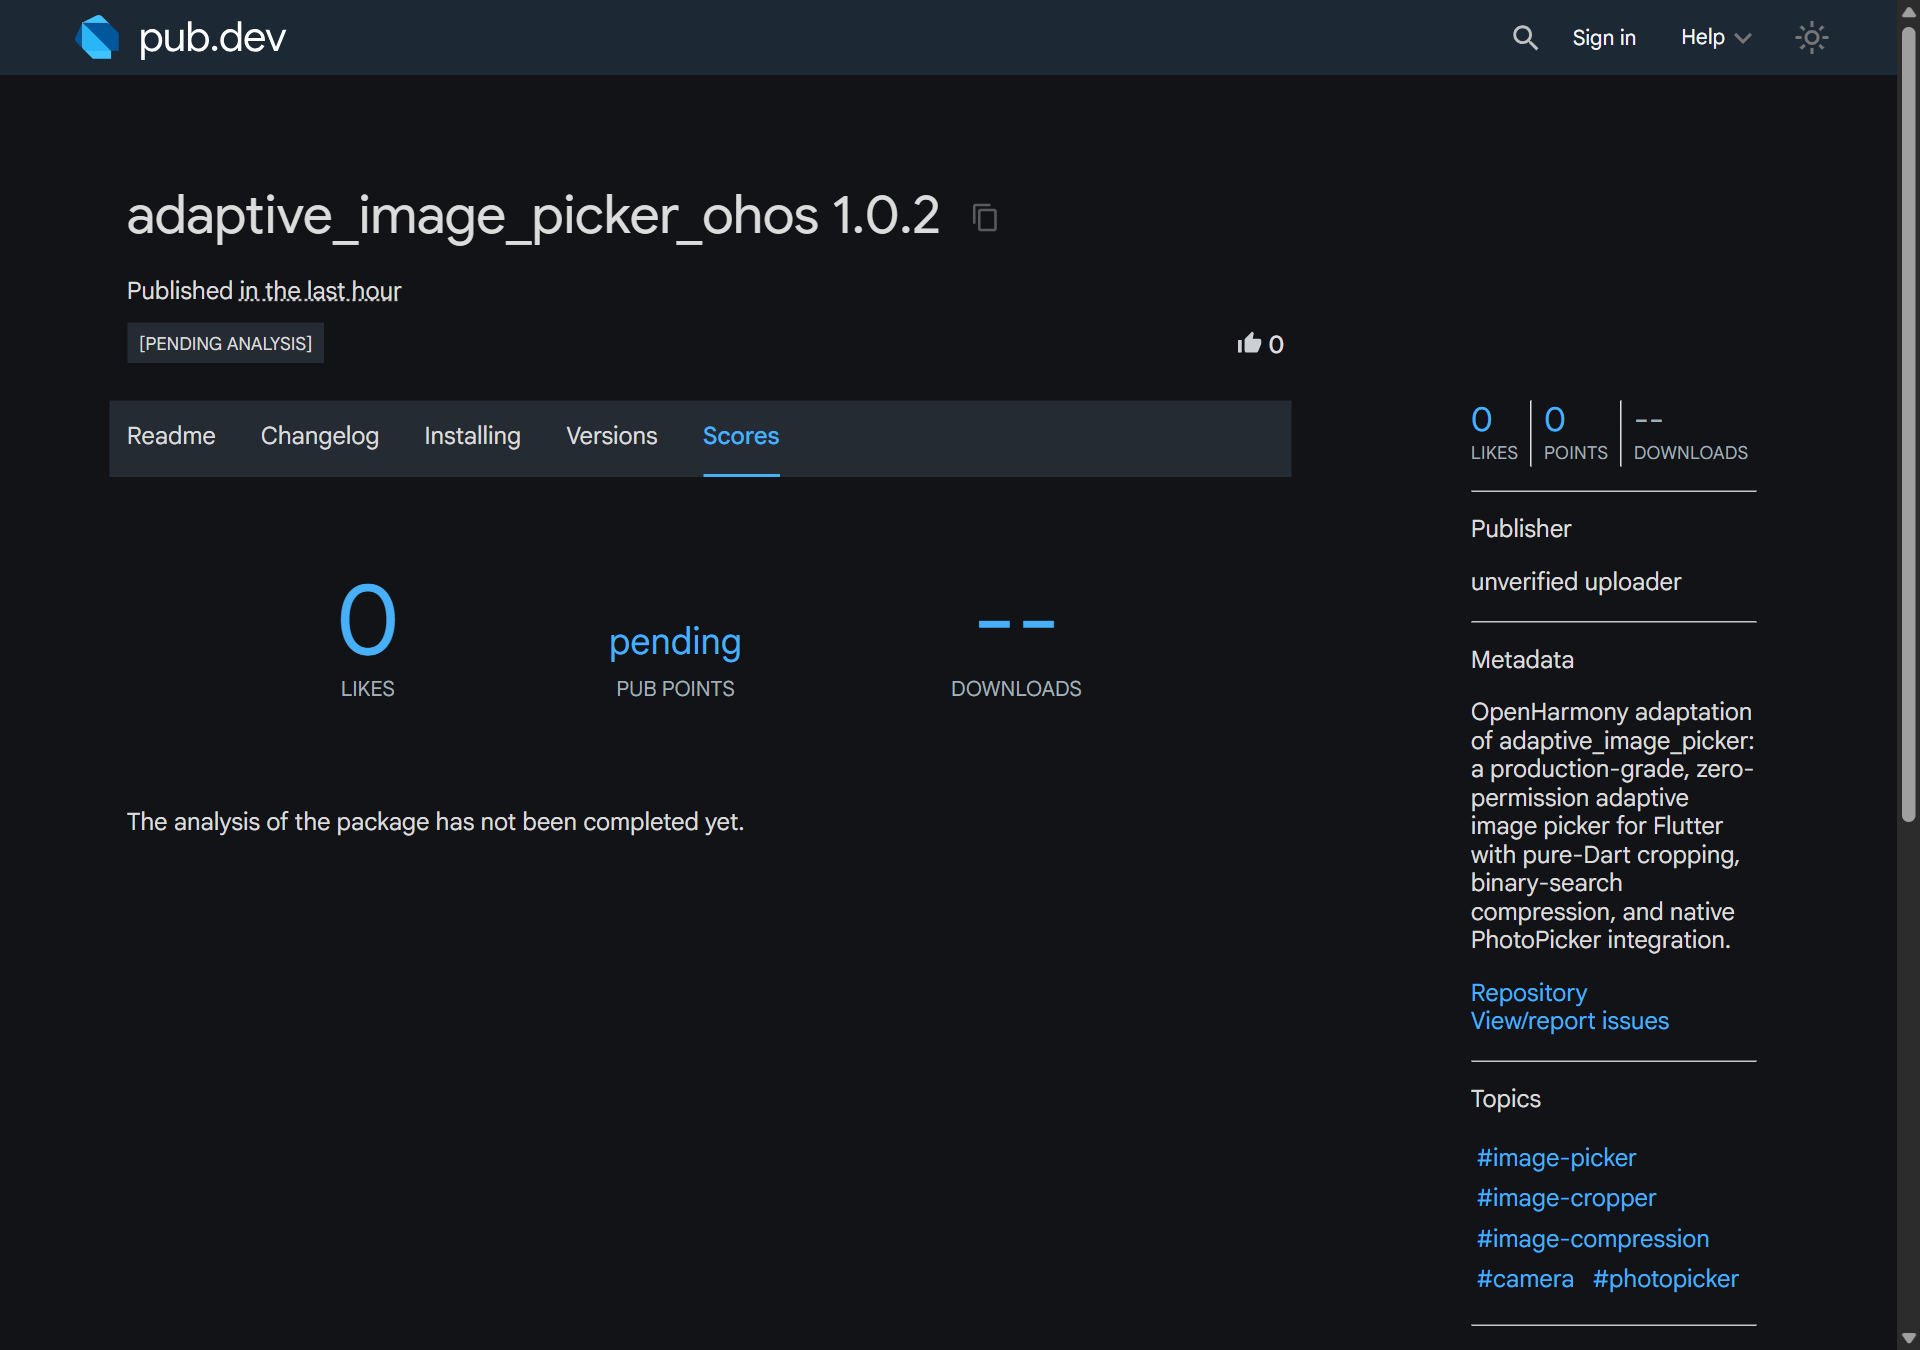Click the [PENDING ANALYSIS] tag
This screenshot has width=1920, height=1350.
[x=225, y=344]
